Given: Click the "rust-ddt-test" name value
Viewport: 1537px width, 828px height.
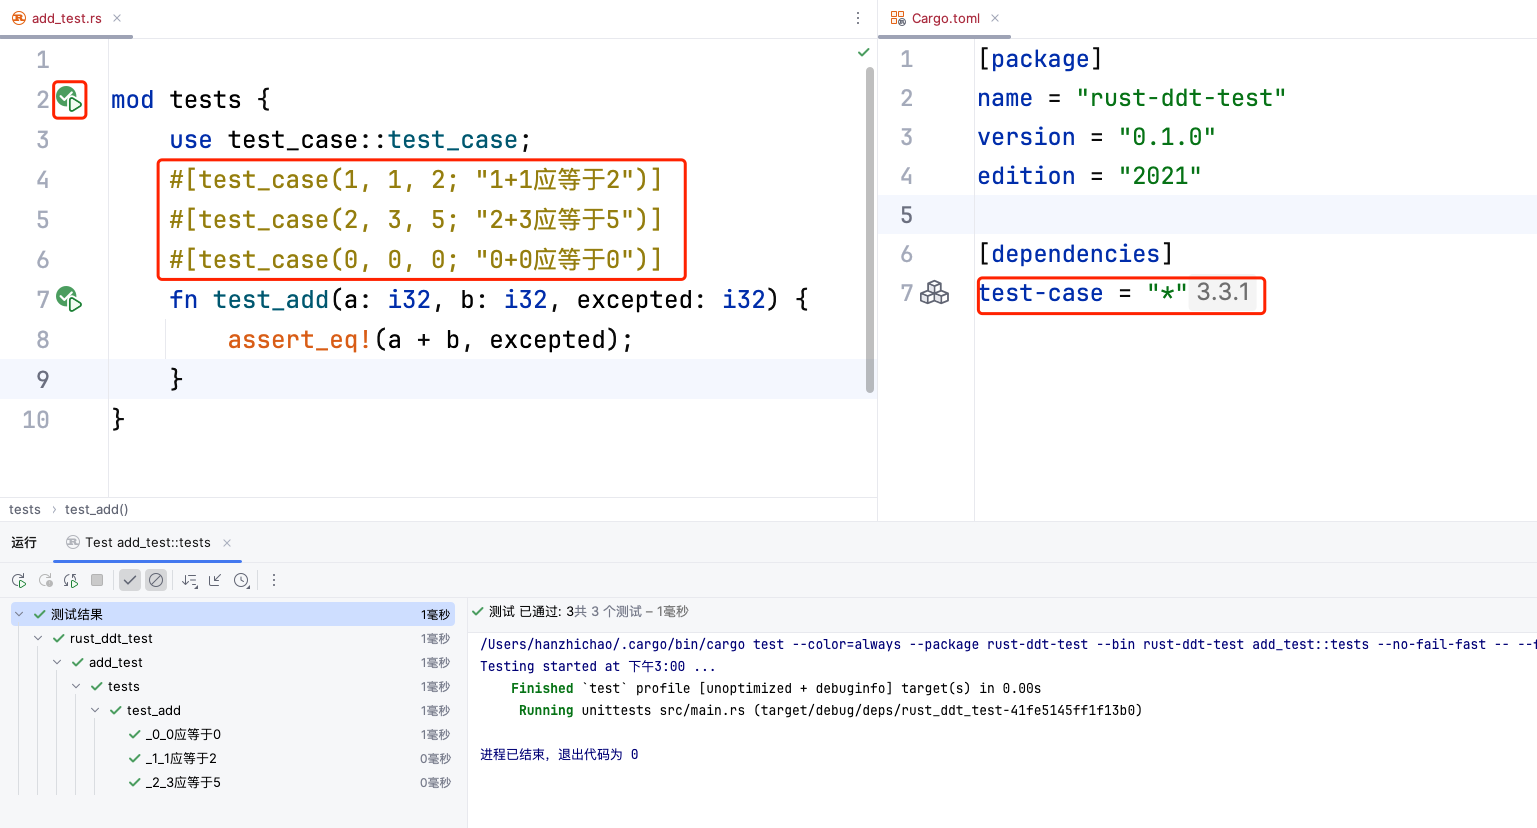Looking at the screenshot, I should click(1181, 98).
